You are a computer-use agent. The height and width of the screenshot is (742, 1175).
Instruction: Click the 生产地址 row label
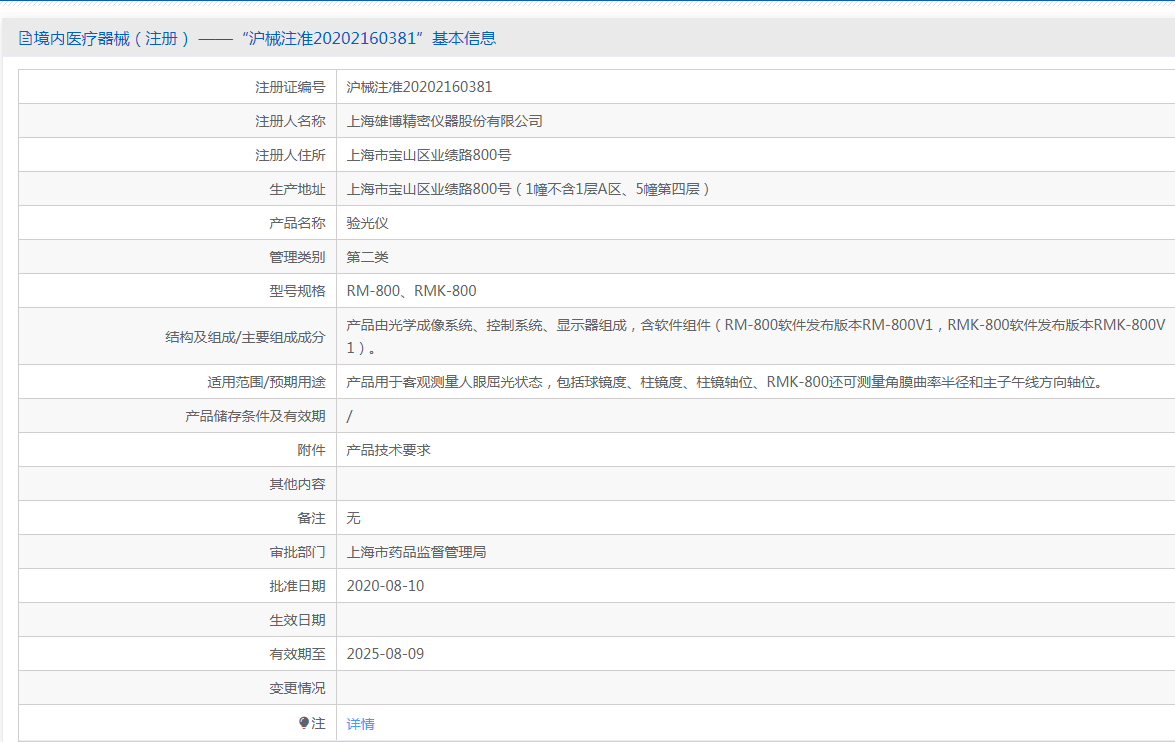tap(297, 190)
